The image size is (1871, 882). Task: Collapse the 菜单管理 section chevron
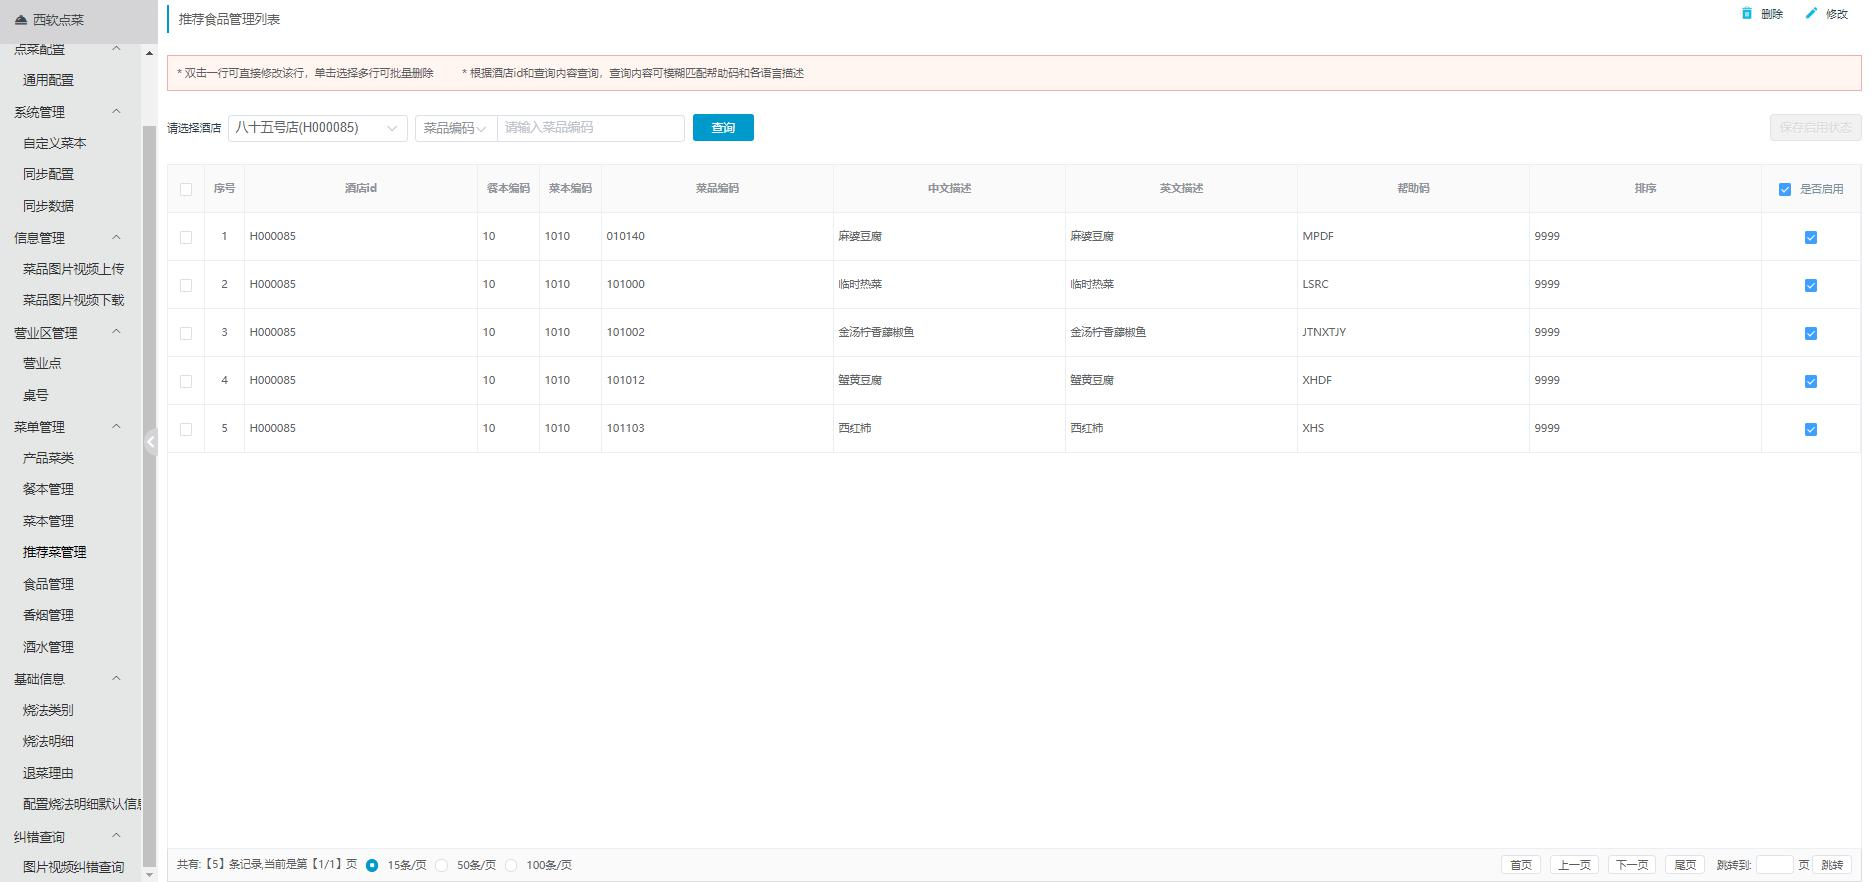(116, 427)
